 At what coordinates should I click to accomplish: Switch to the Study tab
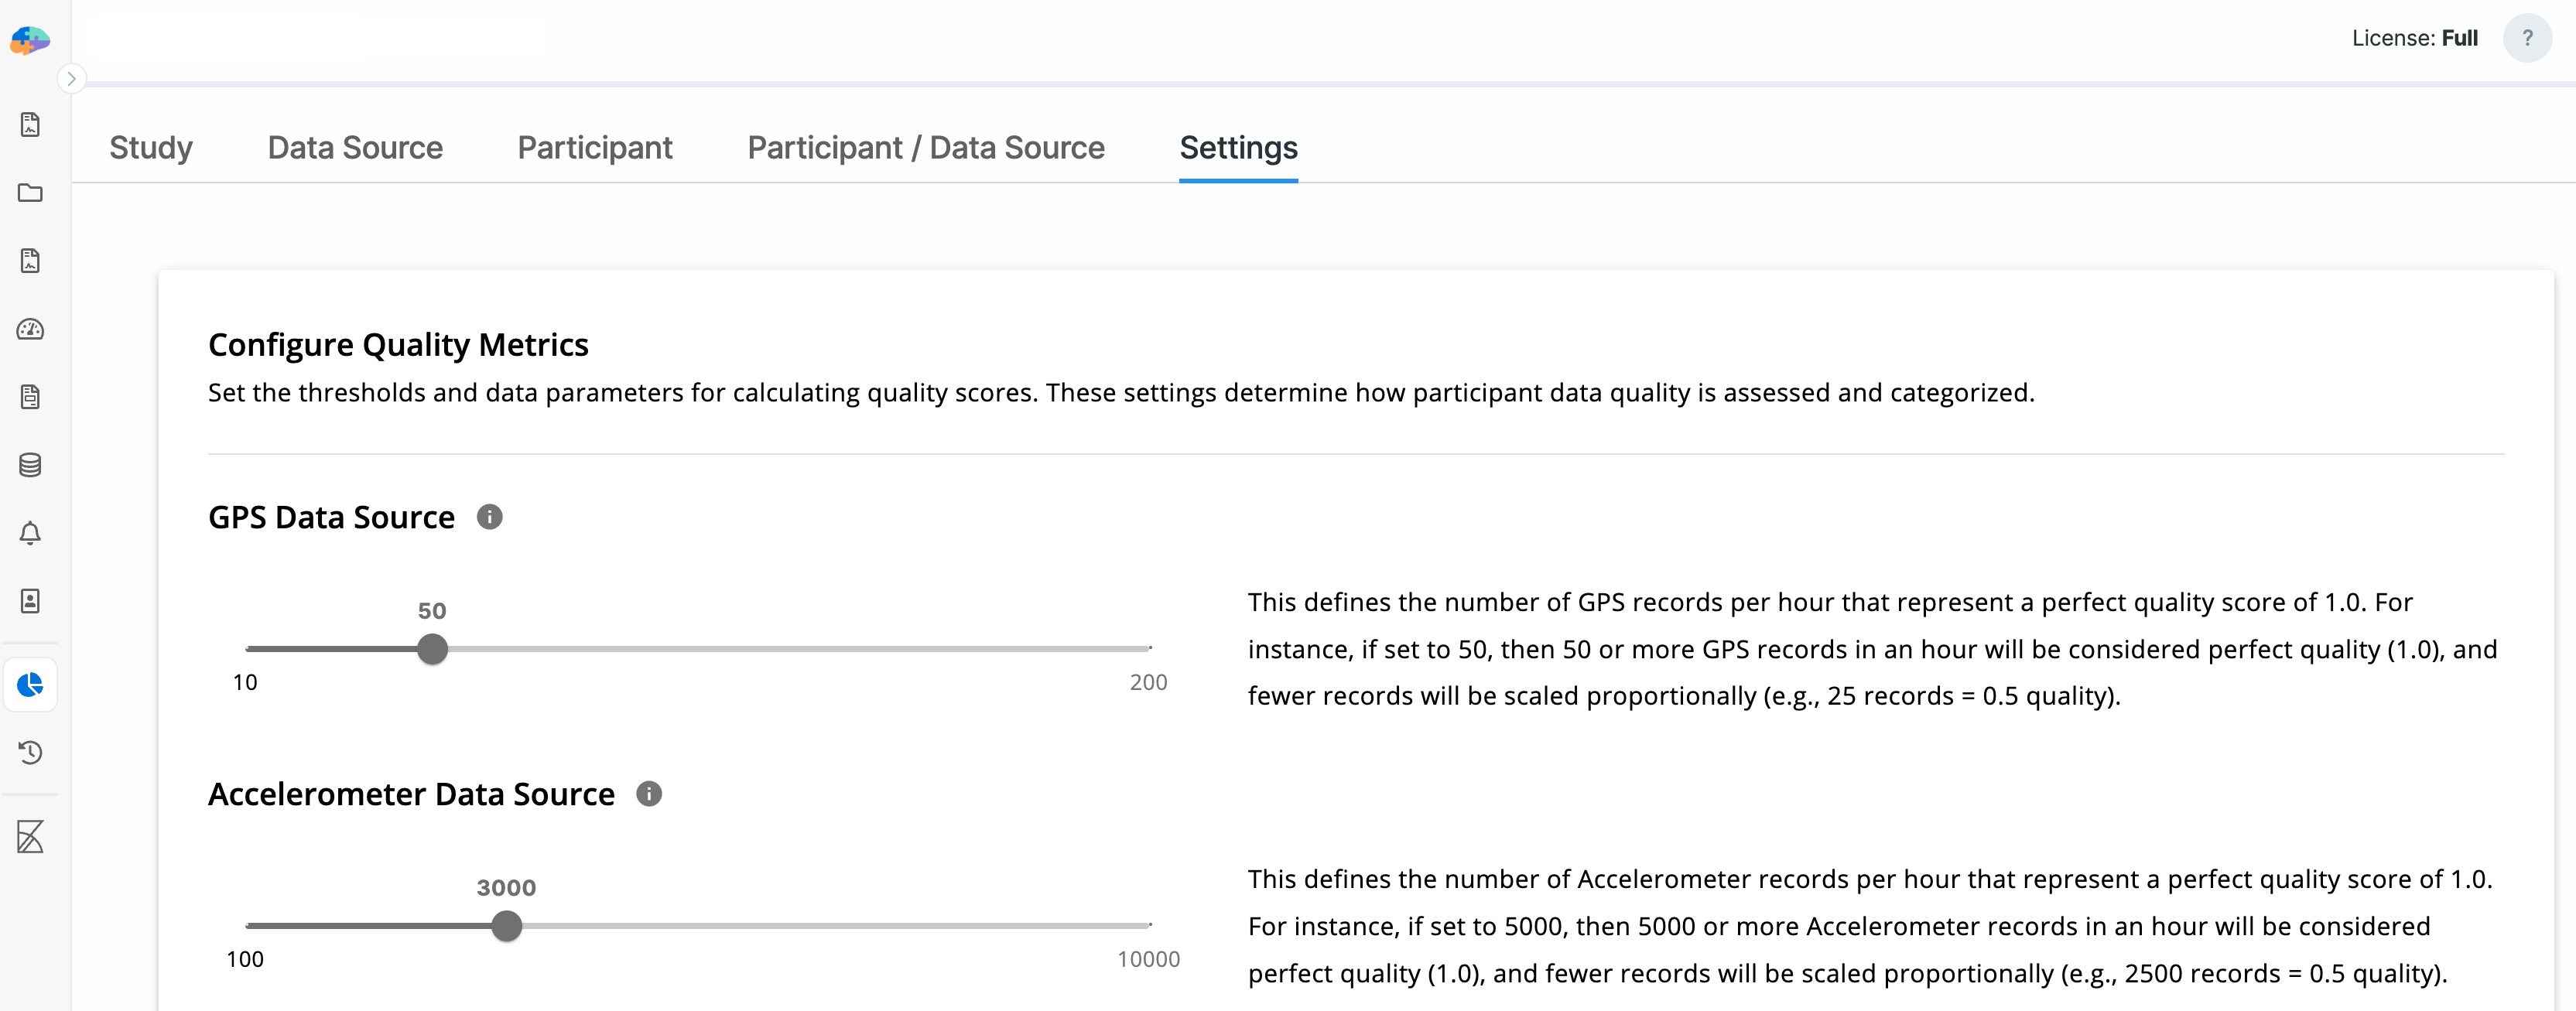[x=151, y=148]
